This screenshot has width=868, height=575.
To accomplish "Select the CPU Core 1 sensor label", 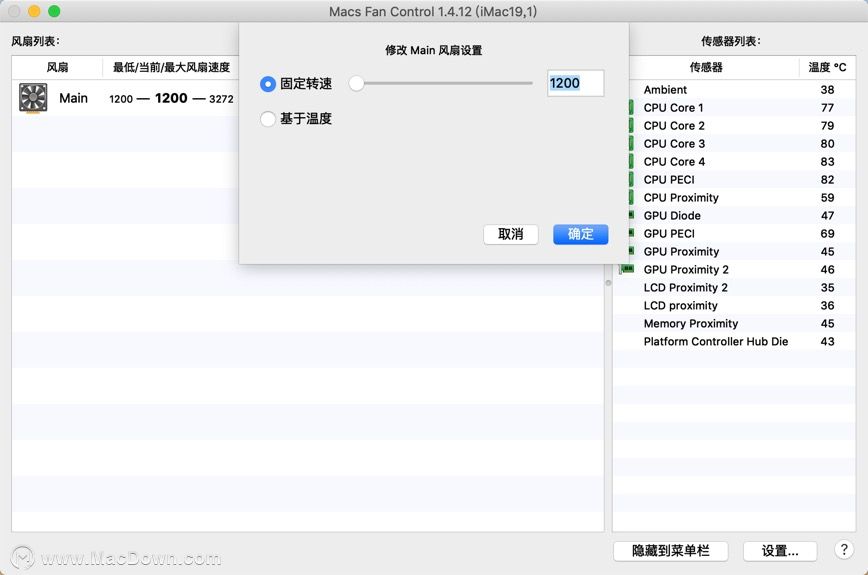I will click(673, 107).
